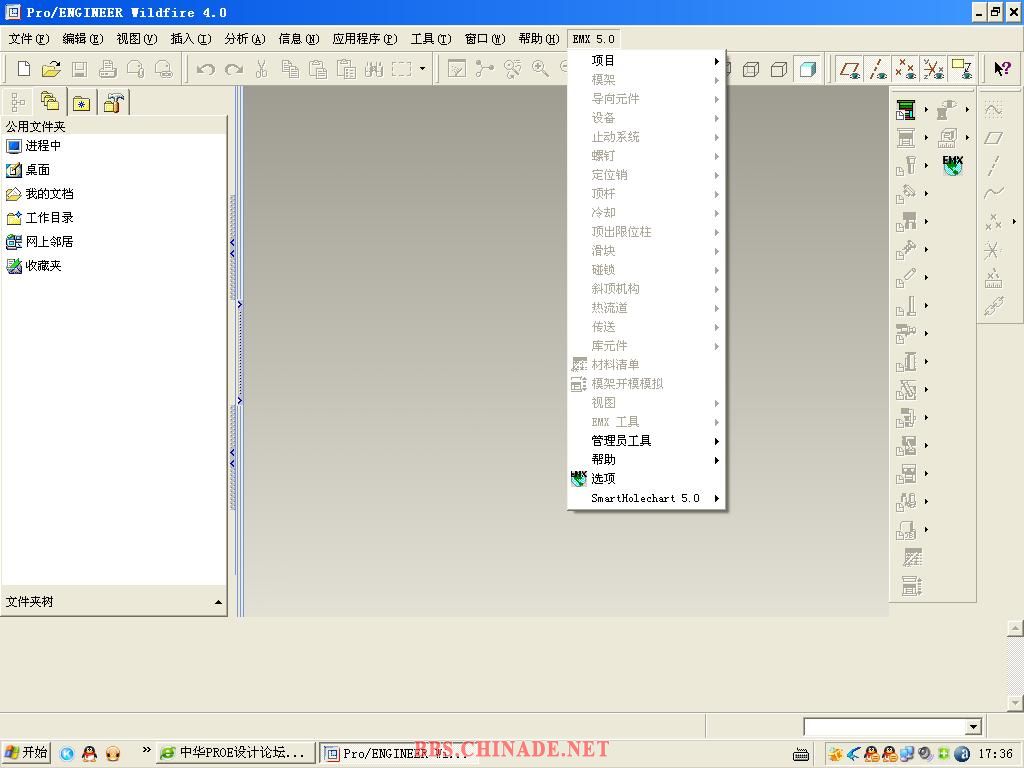Toggle datum points display
Image resolution: width=1024 pixels, height=768 pixels.
[x=906, y=69]
